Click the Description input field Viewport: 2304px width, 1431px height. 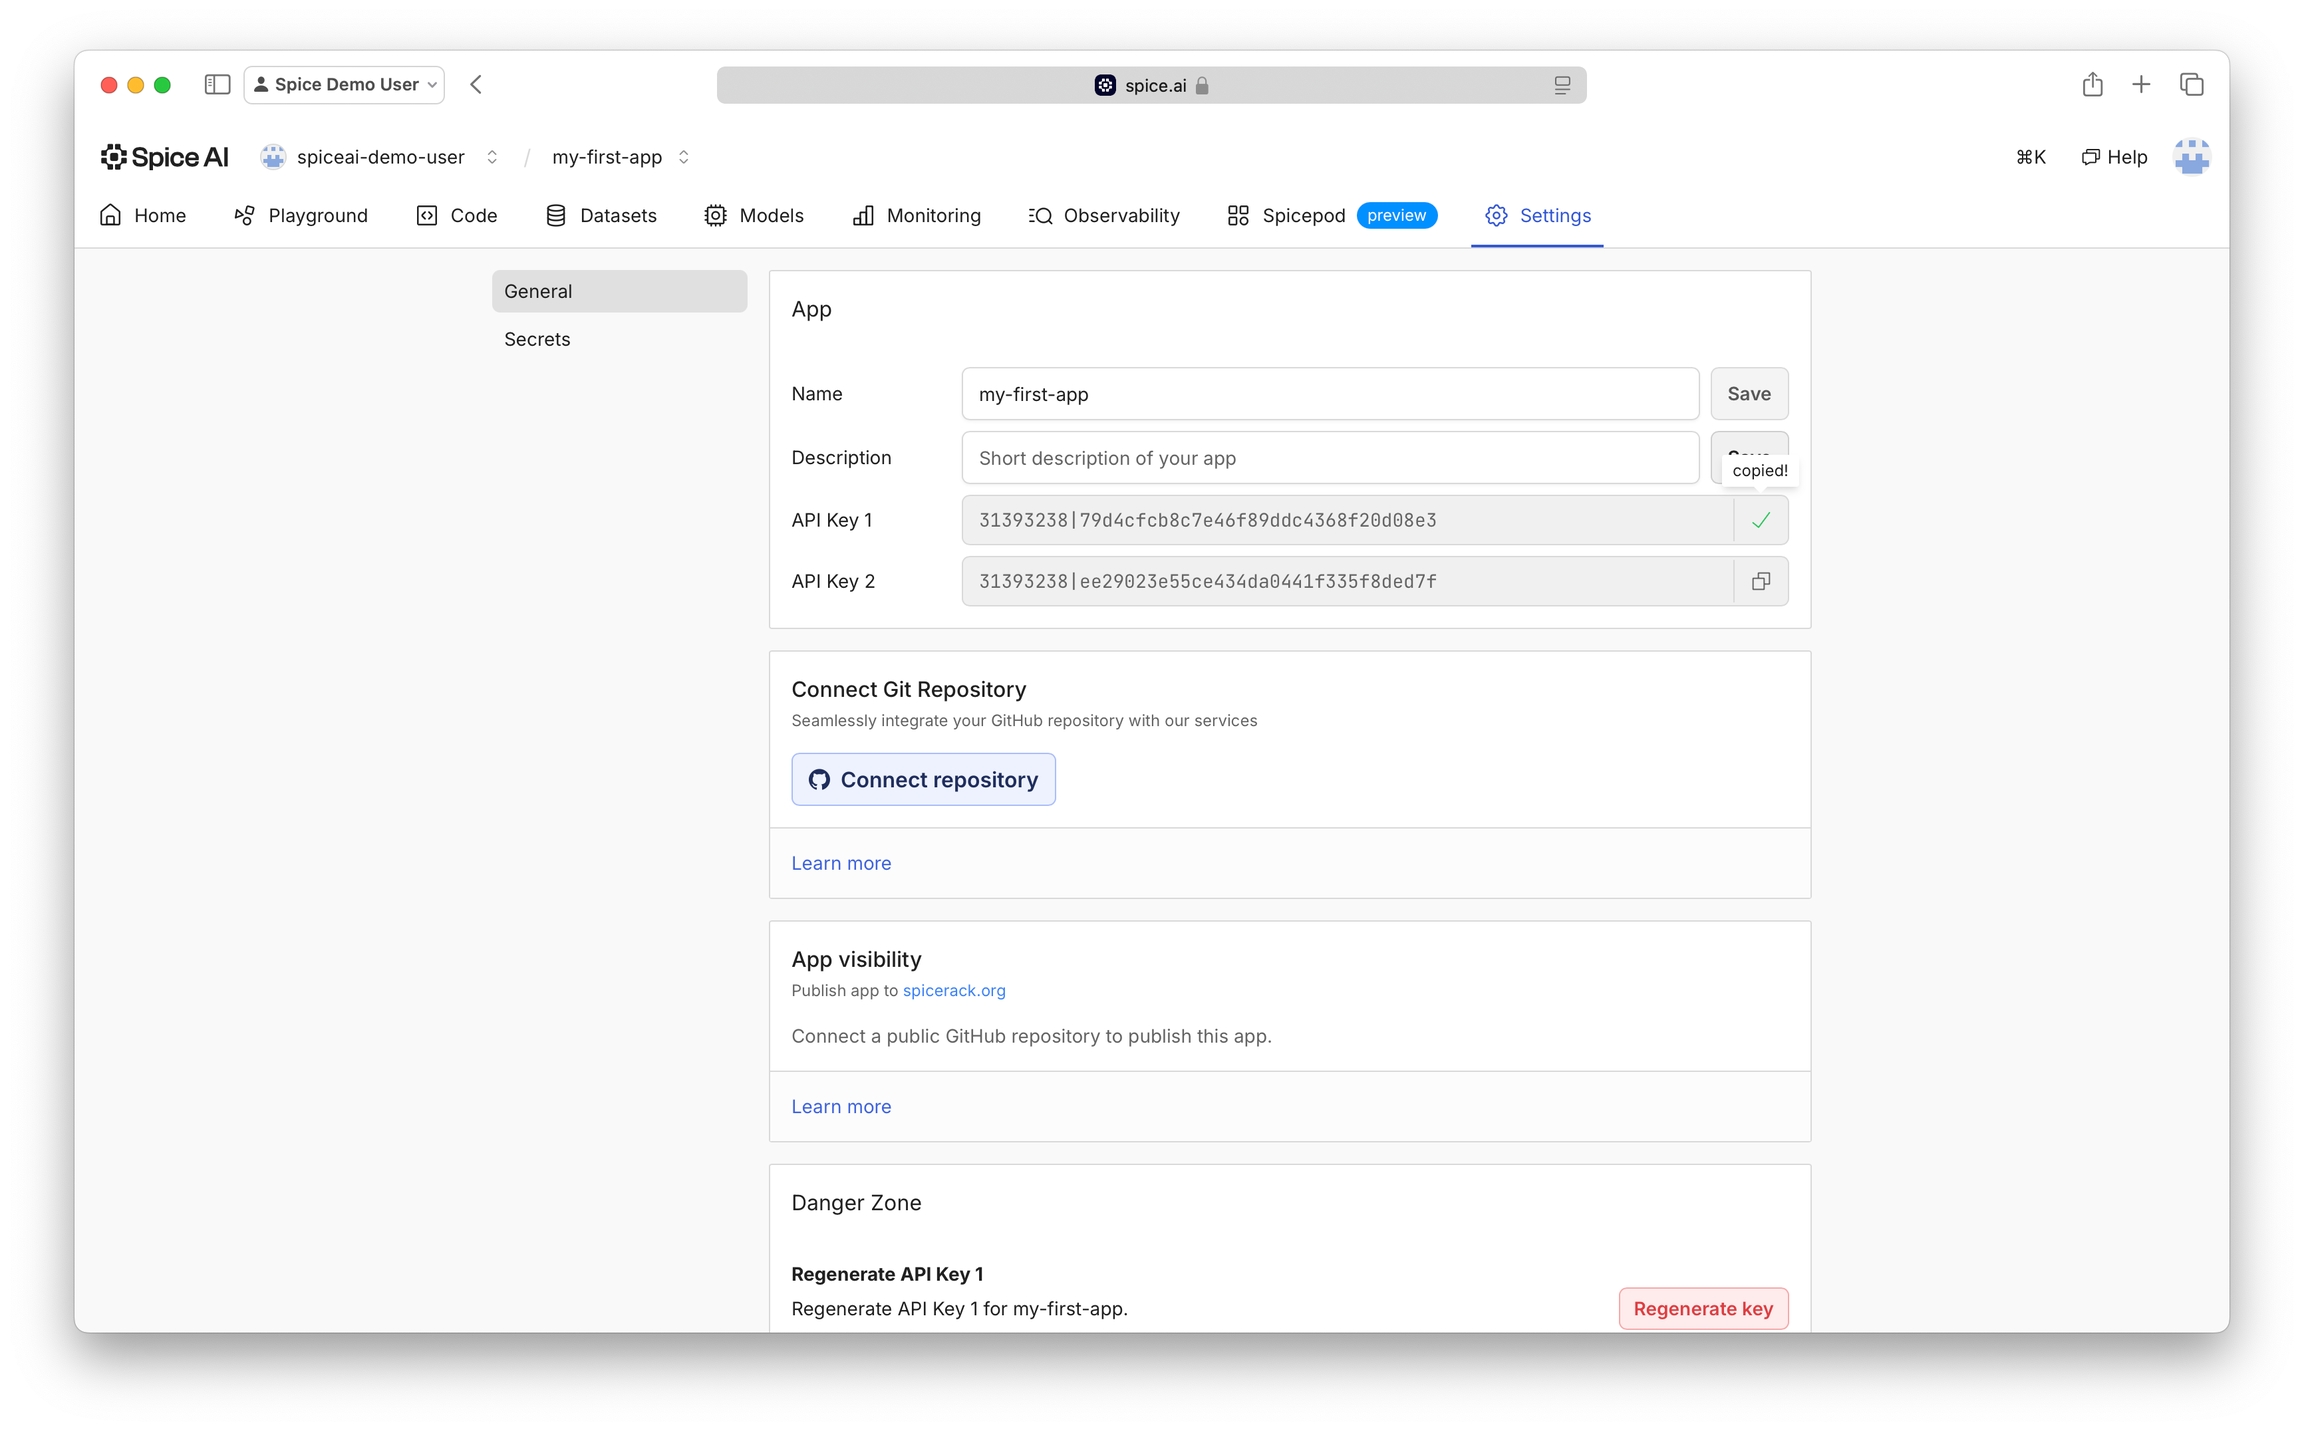1329,458
